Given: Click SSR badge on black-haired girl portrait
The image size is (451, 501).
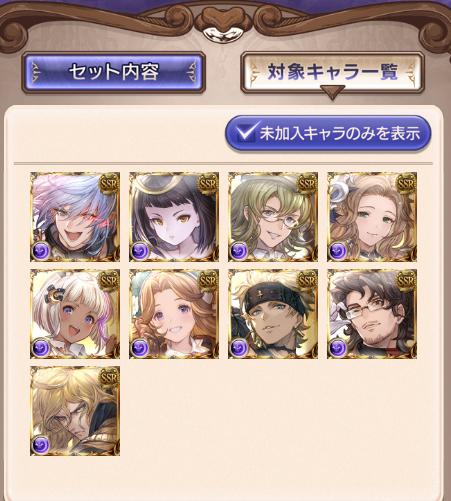Looking at the screenshot, I should [208, 183].
